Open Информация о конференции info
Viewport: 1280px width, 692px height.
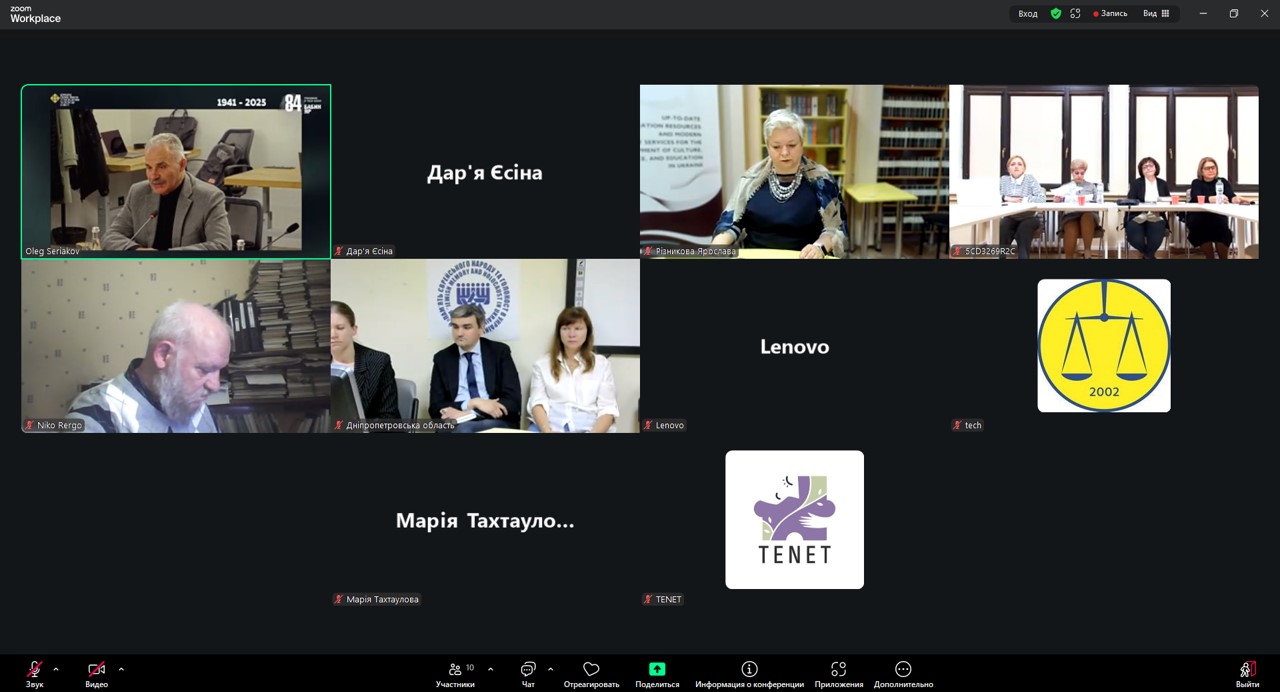click(749, 670)
